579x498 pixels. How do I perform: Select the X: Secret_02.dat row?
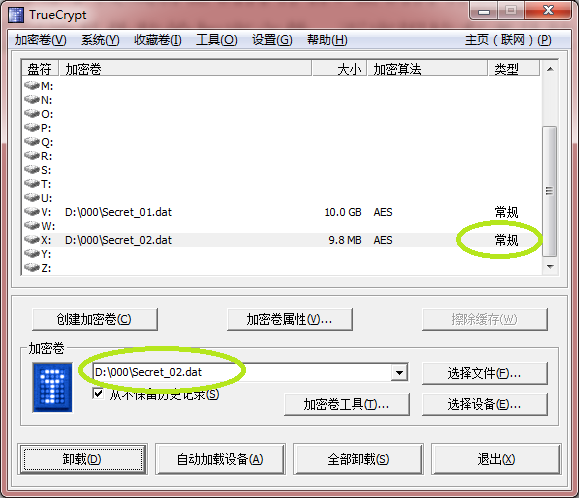pyautogui.click(x=282, y=240)
